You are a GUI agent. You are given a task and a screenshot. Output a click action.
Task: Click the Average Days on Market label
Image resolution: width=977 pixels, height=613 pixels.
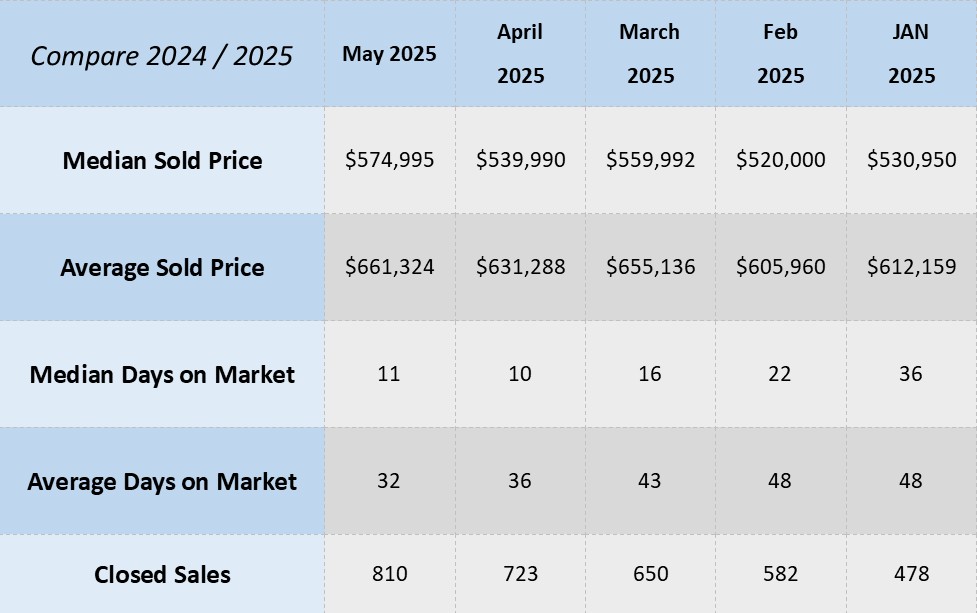pos(162,481)
